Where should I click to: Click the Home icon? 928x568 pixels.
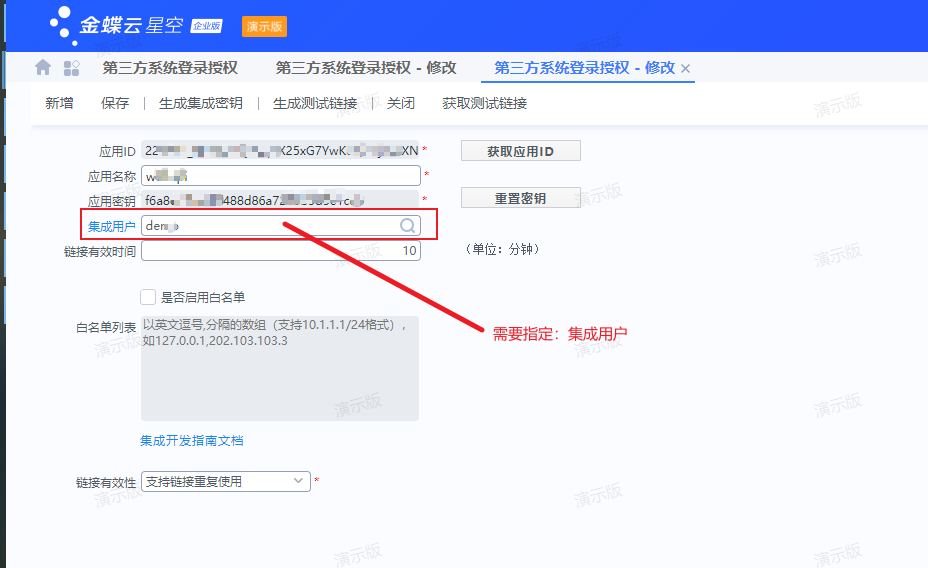(x=43, y=68)
